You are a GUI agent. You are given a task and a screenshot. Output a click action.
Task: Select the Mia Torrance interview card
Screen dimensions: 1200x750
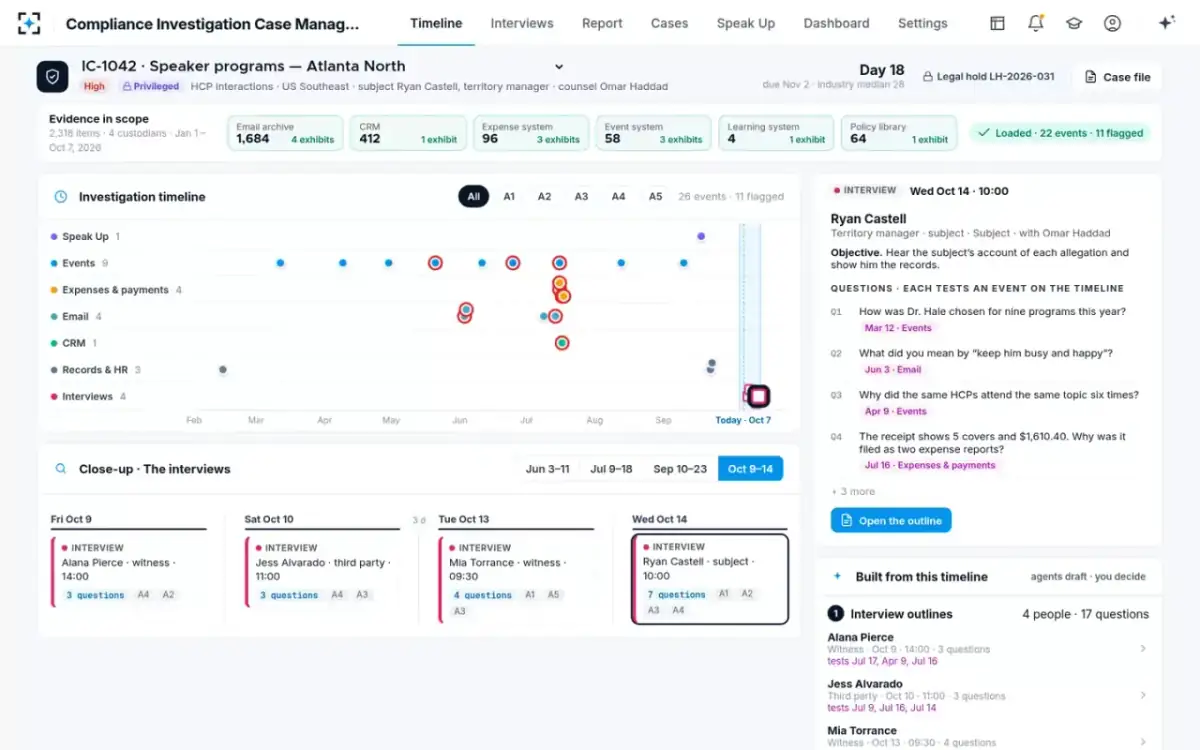516,578
